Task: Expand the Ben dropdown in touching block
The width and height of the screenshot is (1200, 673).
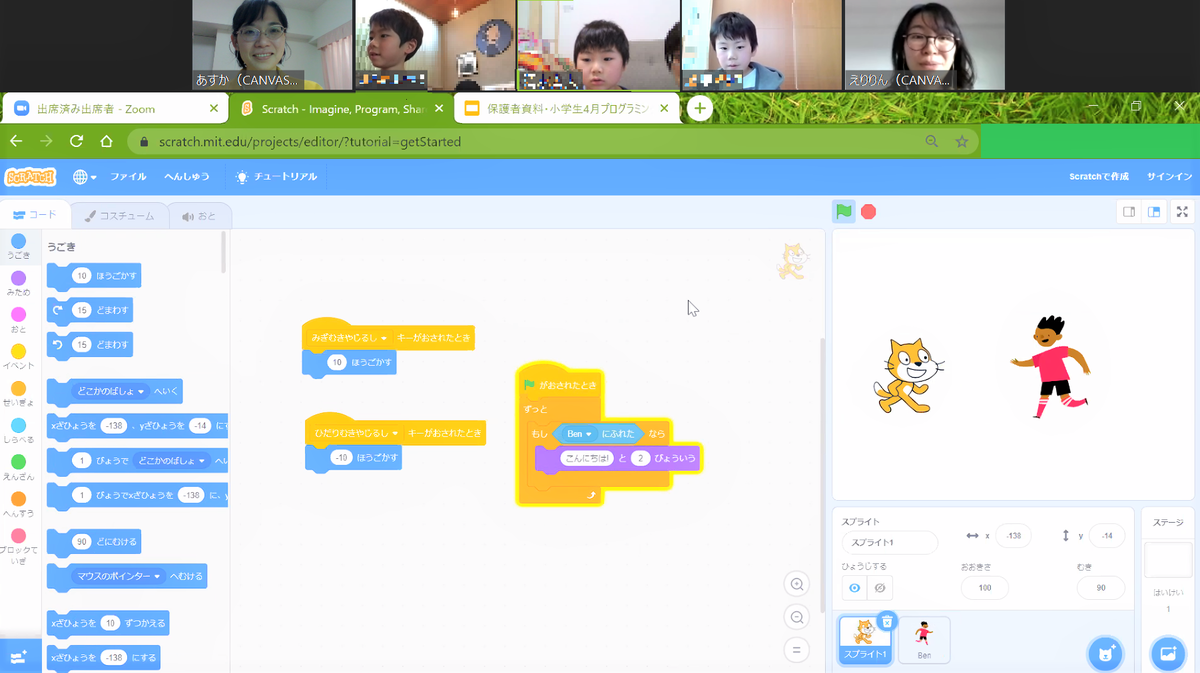Action: (590, 434)
